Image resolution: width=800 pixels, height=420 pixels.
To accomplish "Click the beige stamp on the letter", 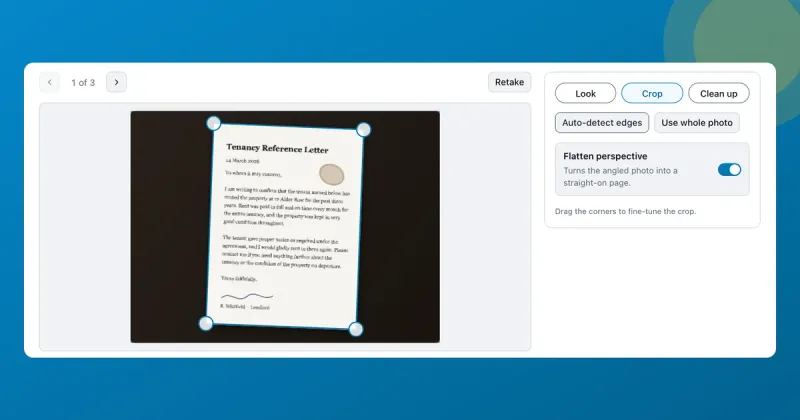I will click(x=332, y=175).
